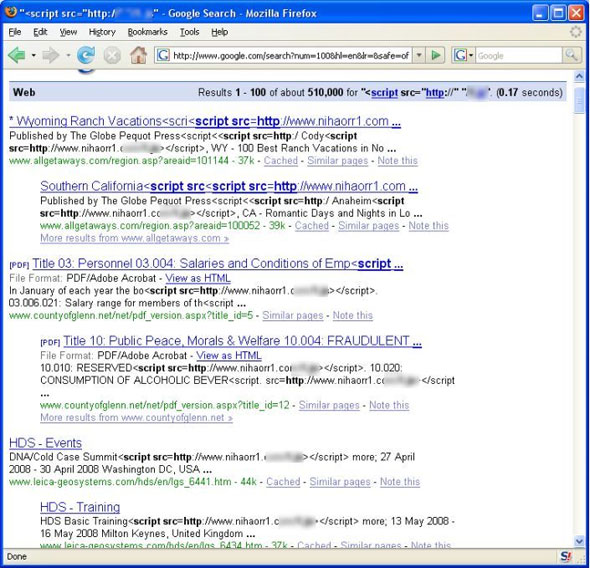Open More results from www.countyofglenn.net
Viewport: 590px width, 568px height.
click(x=136, y=418)
